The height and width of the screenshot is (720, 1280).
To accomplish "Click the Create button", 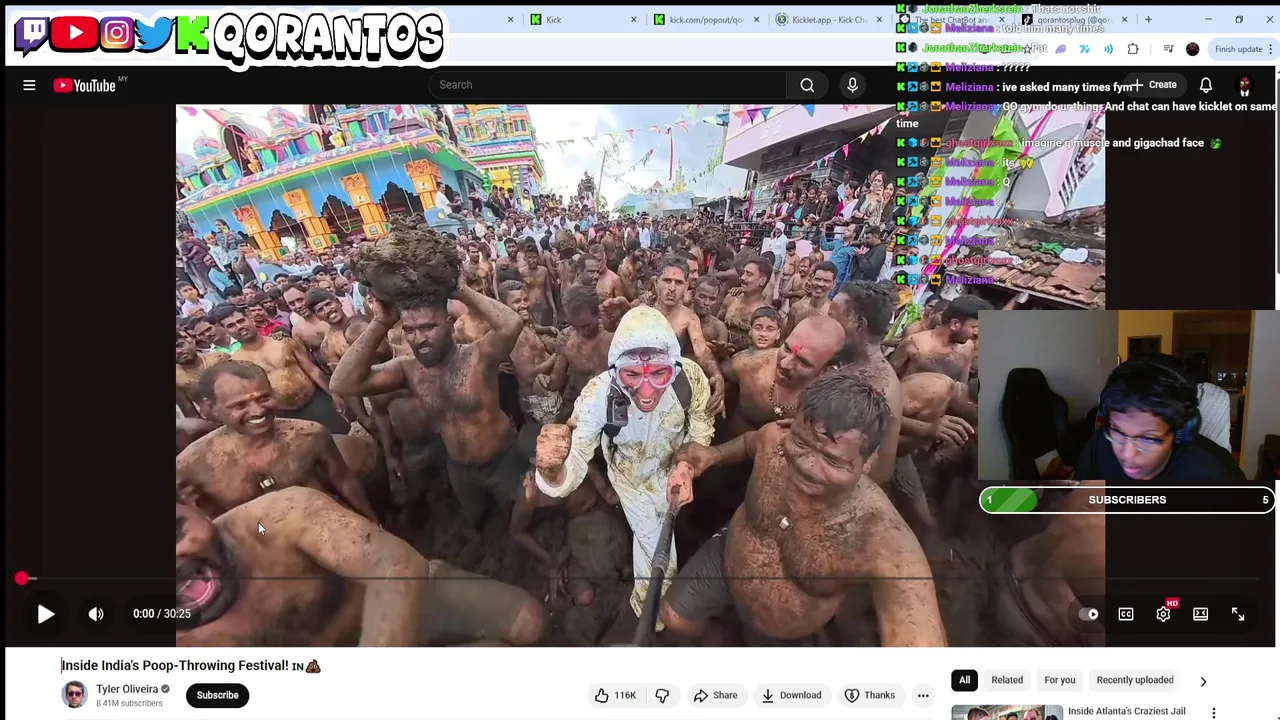I will [1154, 85].
